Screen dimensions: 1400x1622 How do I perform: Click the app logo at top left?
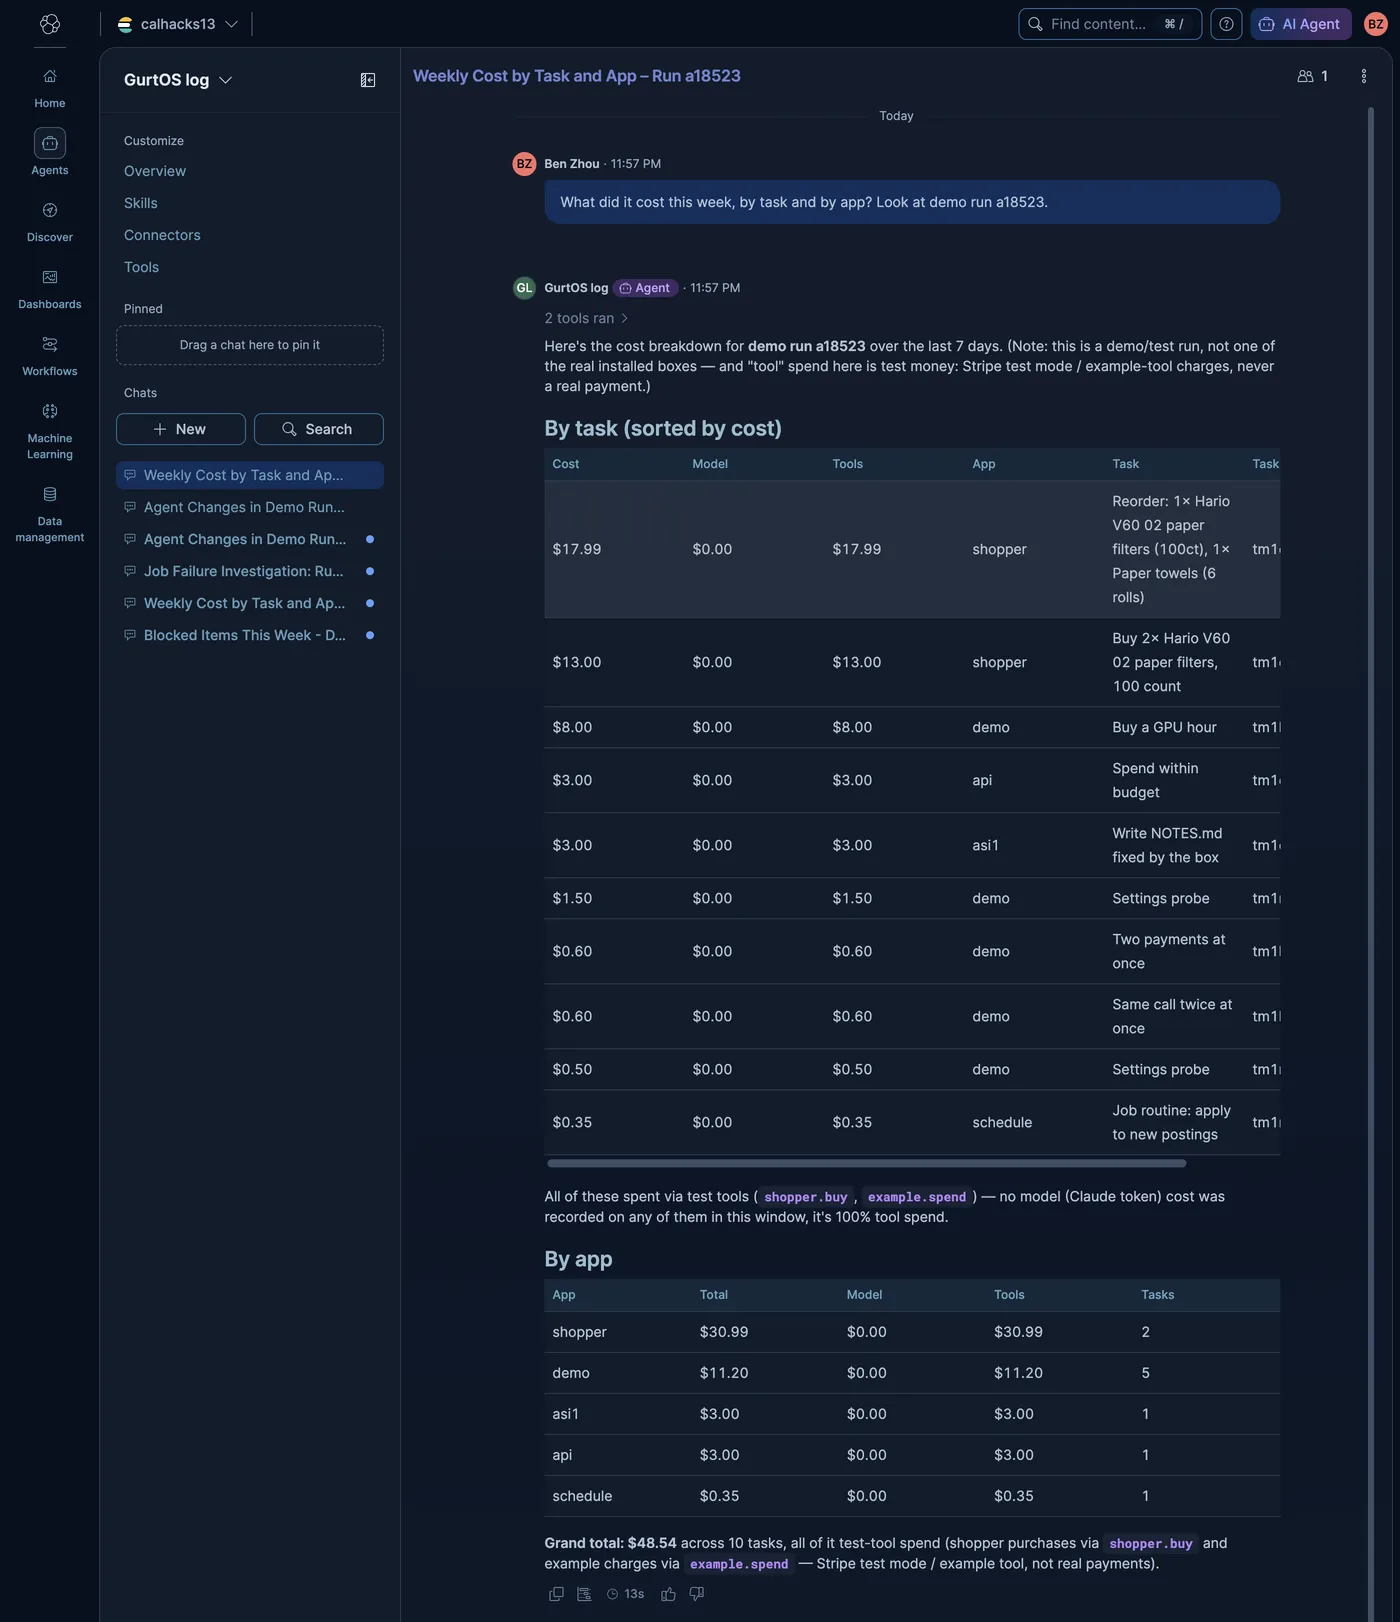pos(50,24)
